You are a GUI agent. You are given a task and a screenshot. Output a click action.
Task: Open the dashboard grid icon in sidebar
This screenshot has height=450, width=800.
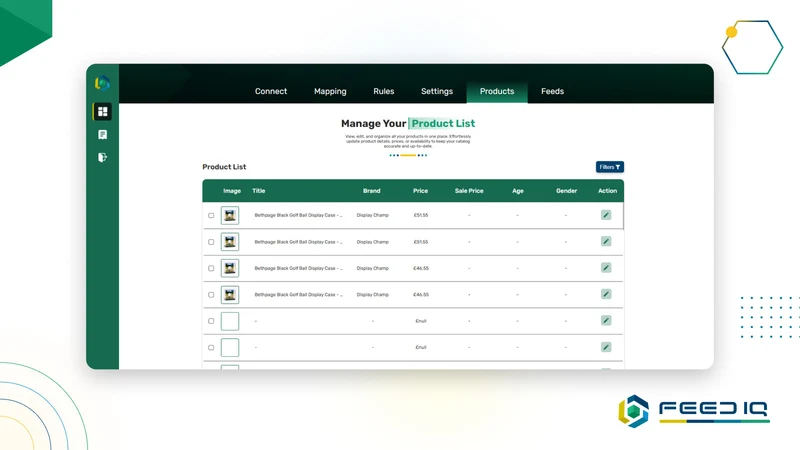point(103,112)
